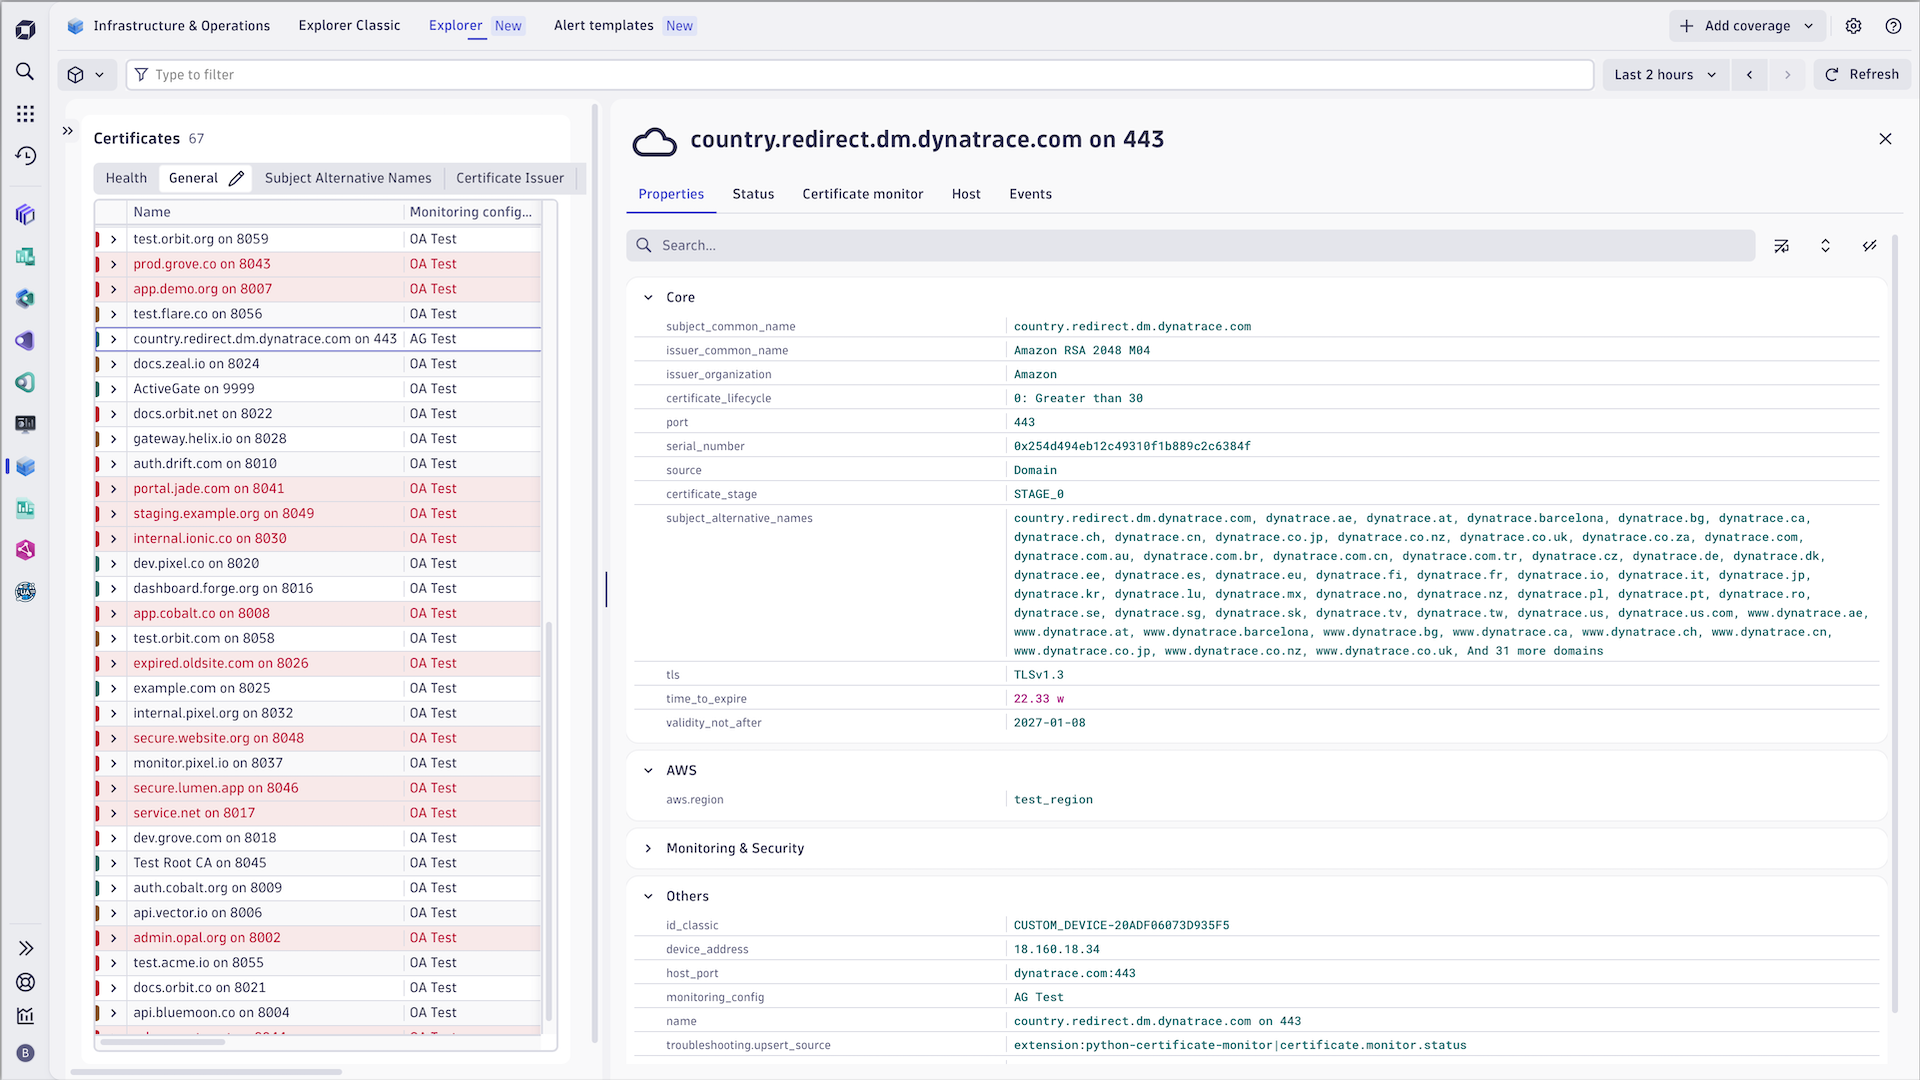Screen dimensions: 1920x1080
Task: Switch to the Certificate monitor tab
Action: click(x=862, y=194)
